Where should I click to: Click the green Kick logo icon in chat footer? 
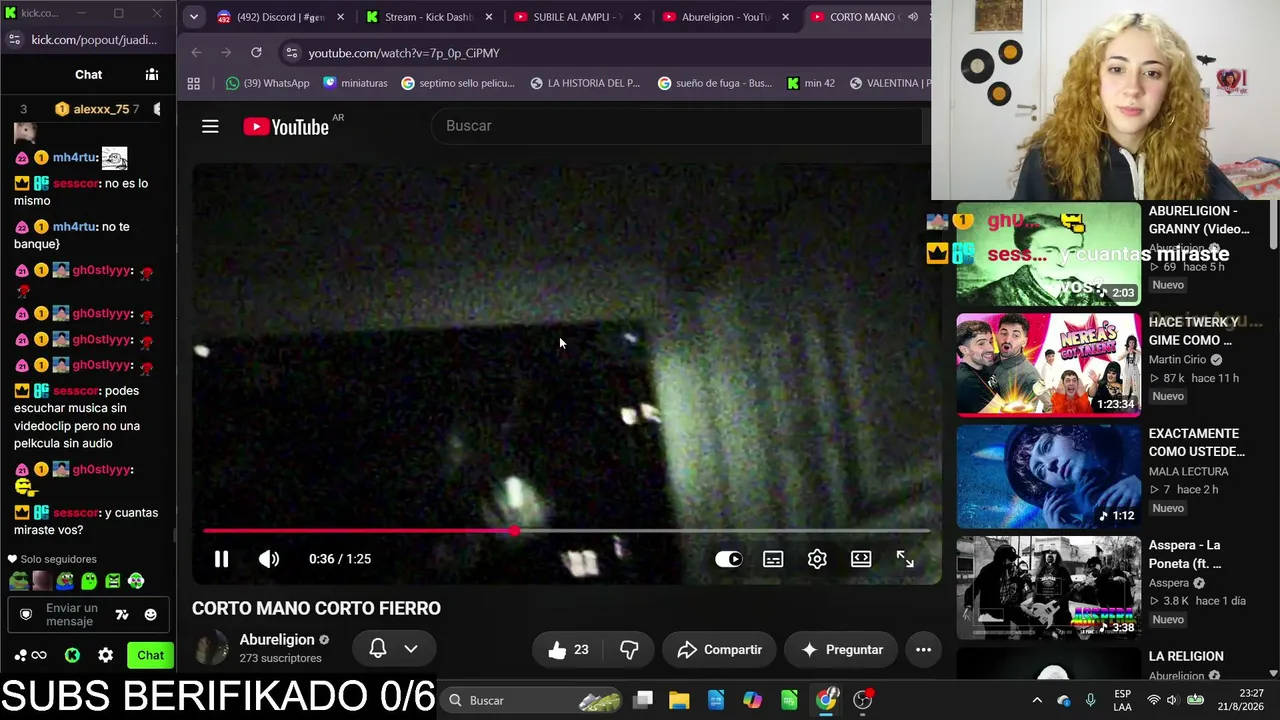tap(72, 656)
